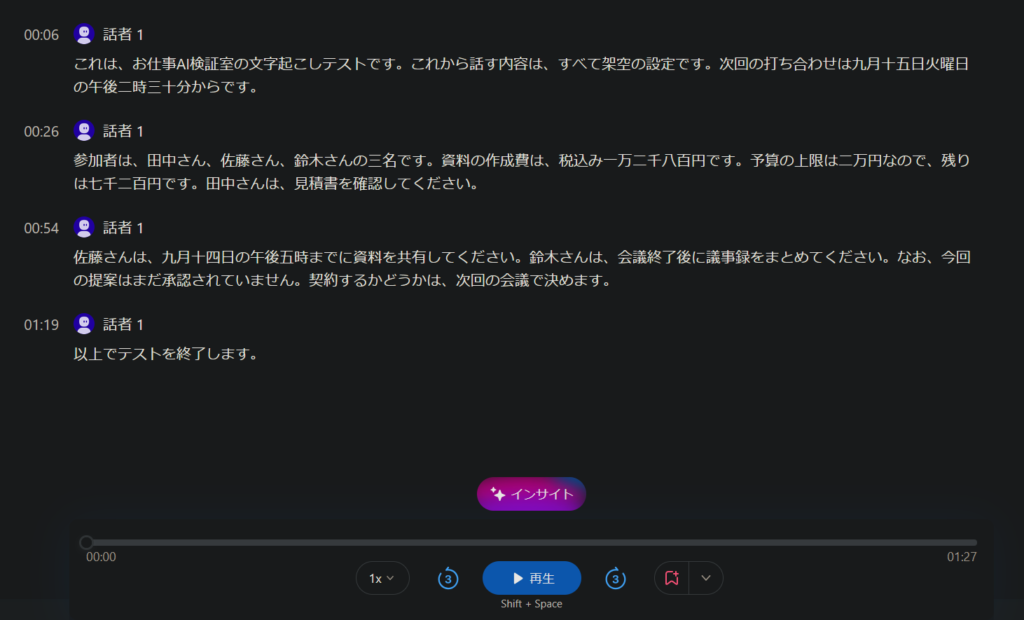Image resolution: width=1024 pixels, height=620 pixels.
Task: Open the 1x playback speed dropdown
Action: point(382,578)
